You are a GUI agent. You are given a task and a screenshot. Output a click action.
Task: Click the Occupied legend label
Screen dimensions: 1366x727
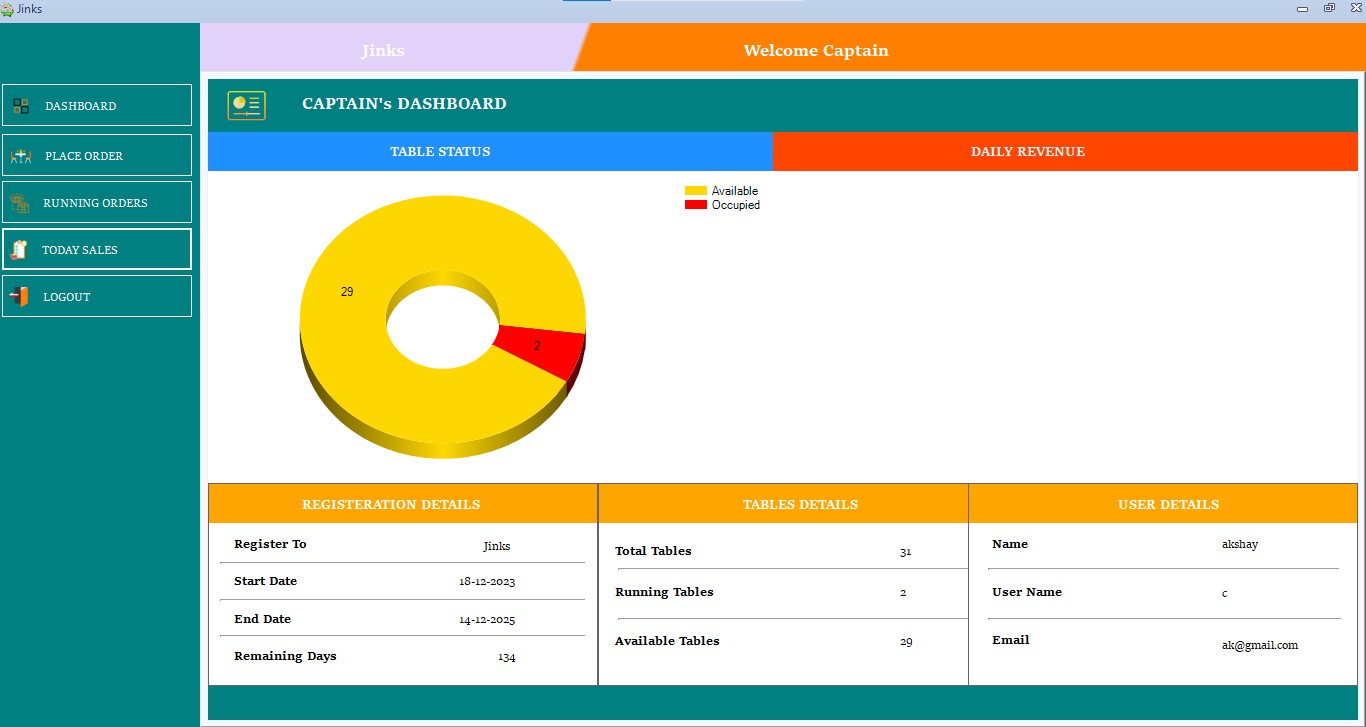click(736, 205)
